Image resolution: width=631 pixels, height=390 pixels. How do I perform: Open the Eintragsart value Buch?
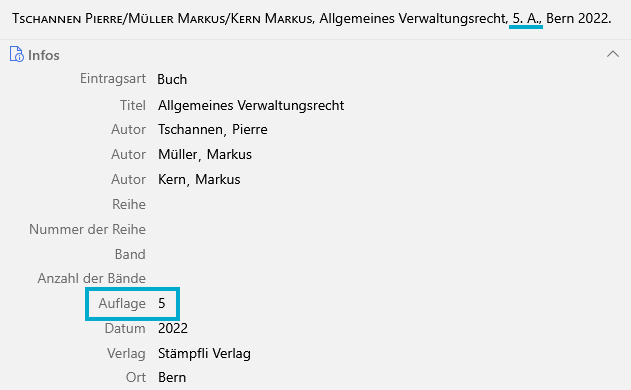click(172, 79)
